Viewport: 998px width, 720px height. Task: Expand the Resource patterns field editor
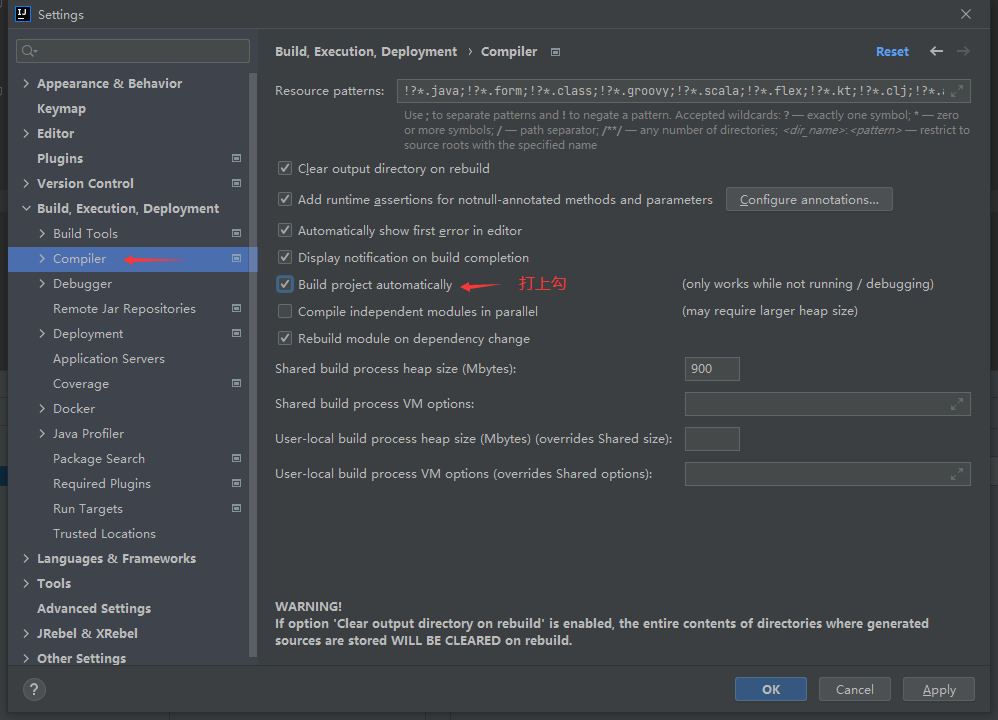pyautogui.click(x=957, y=91)
